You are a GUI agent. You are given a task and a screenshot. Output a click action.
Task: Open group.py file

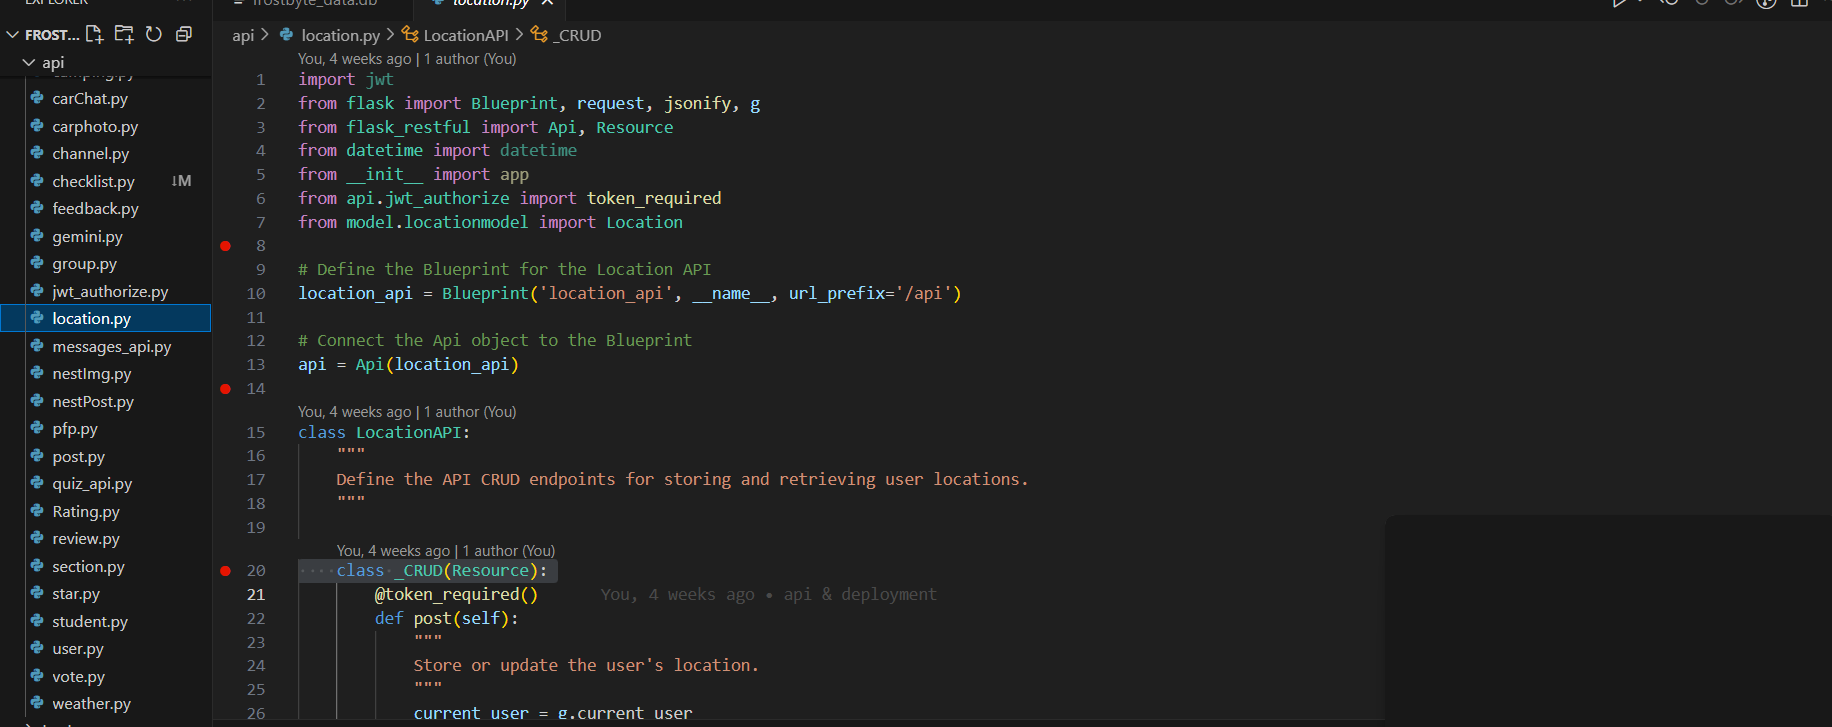coord(84,264)
